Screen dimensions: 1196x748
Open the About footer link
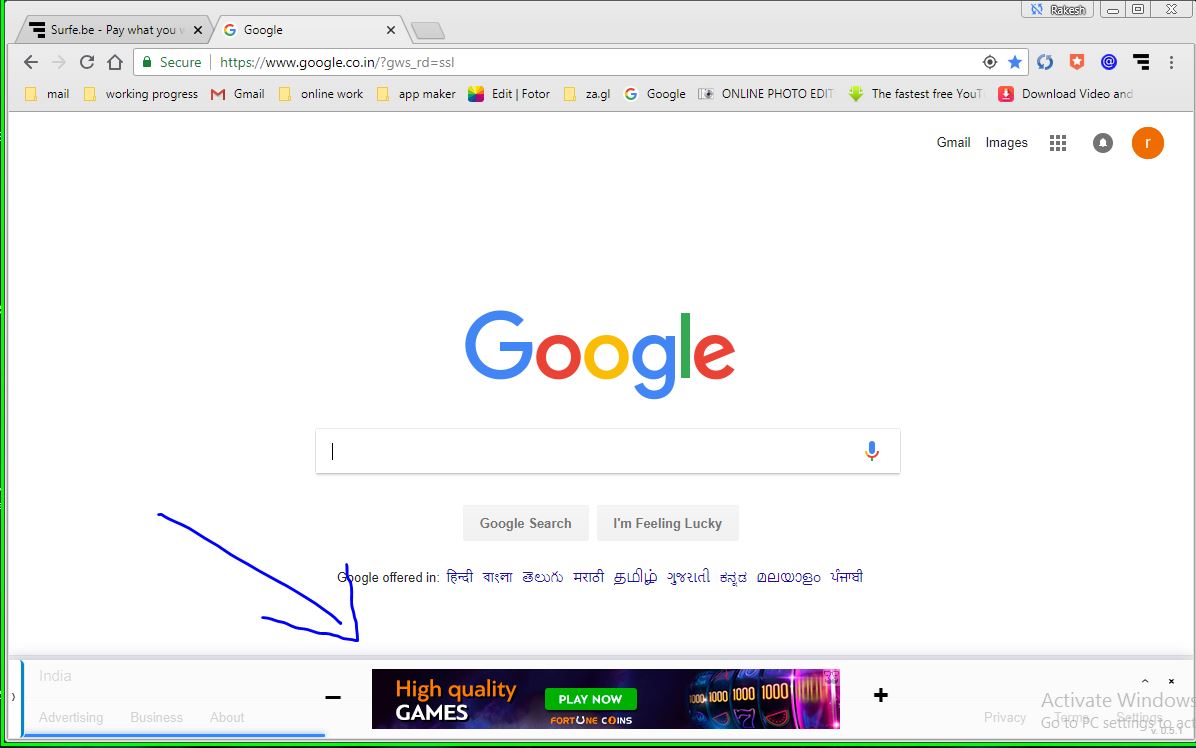coord(227,718)
